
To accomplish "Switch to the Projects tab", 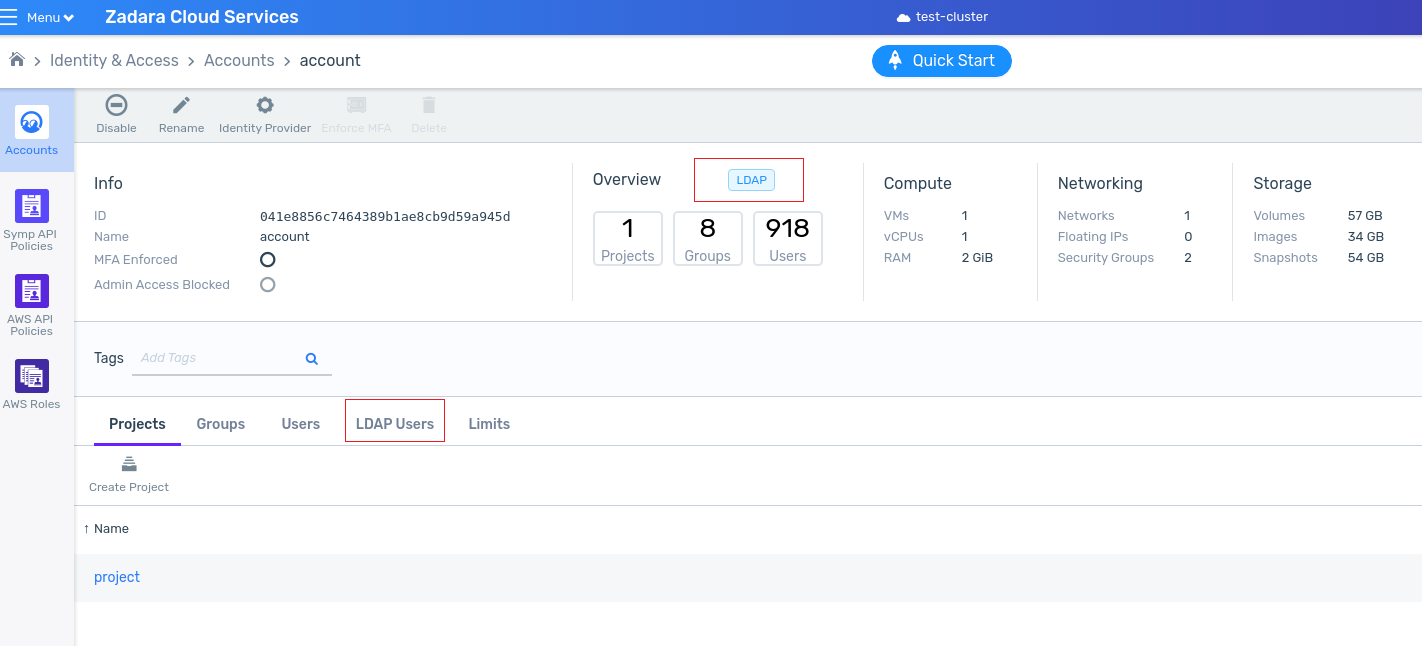I will tap(137, 424).
